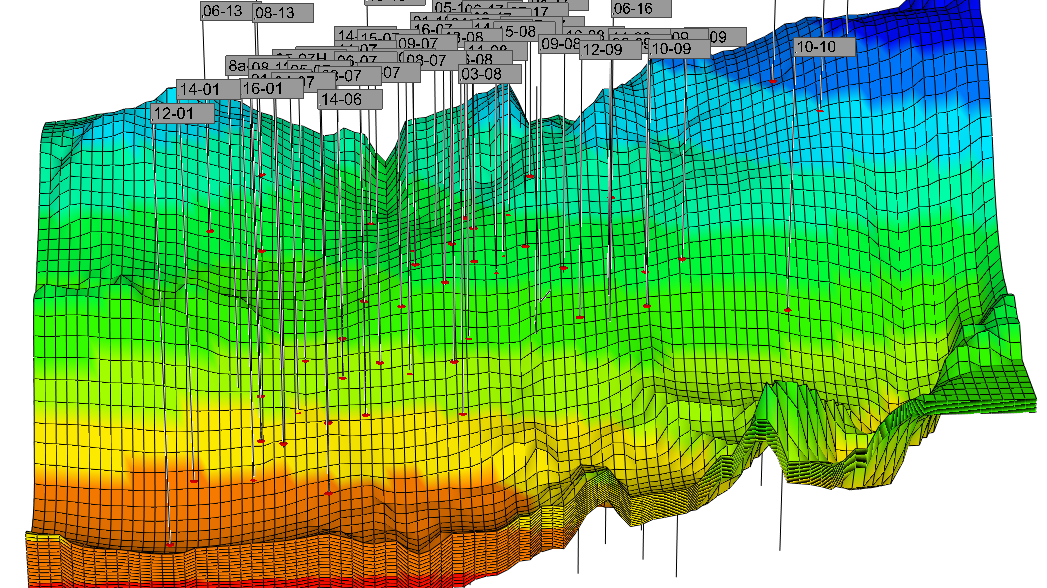
Task: Pick the 16-01 well label
Action: tap(272, 89)
